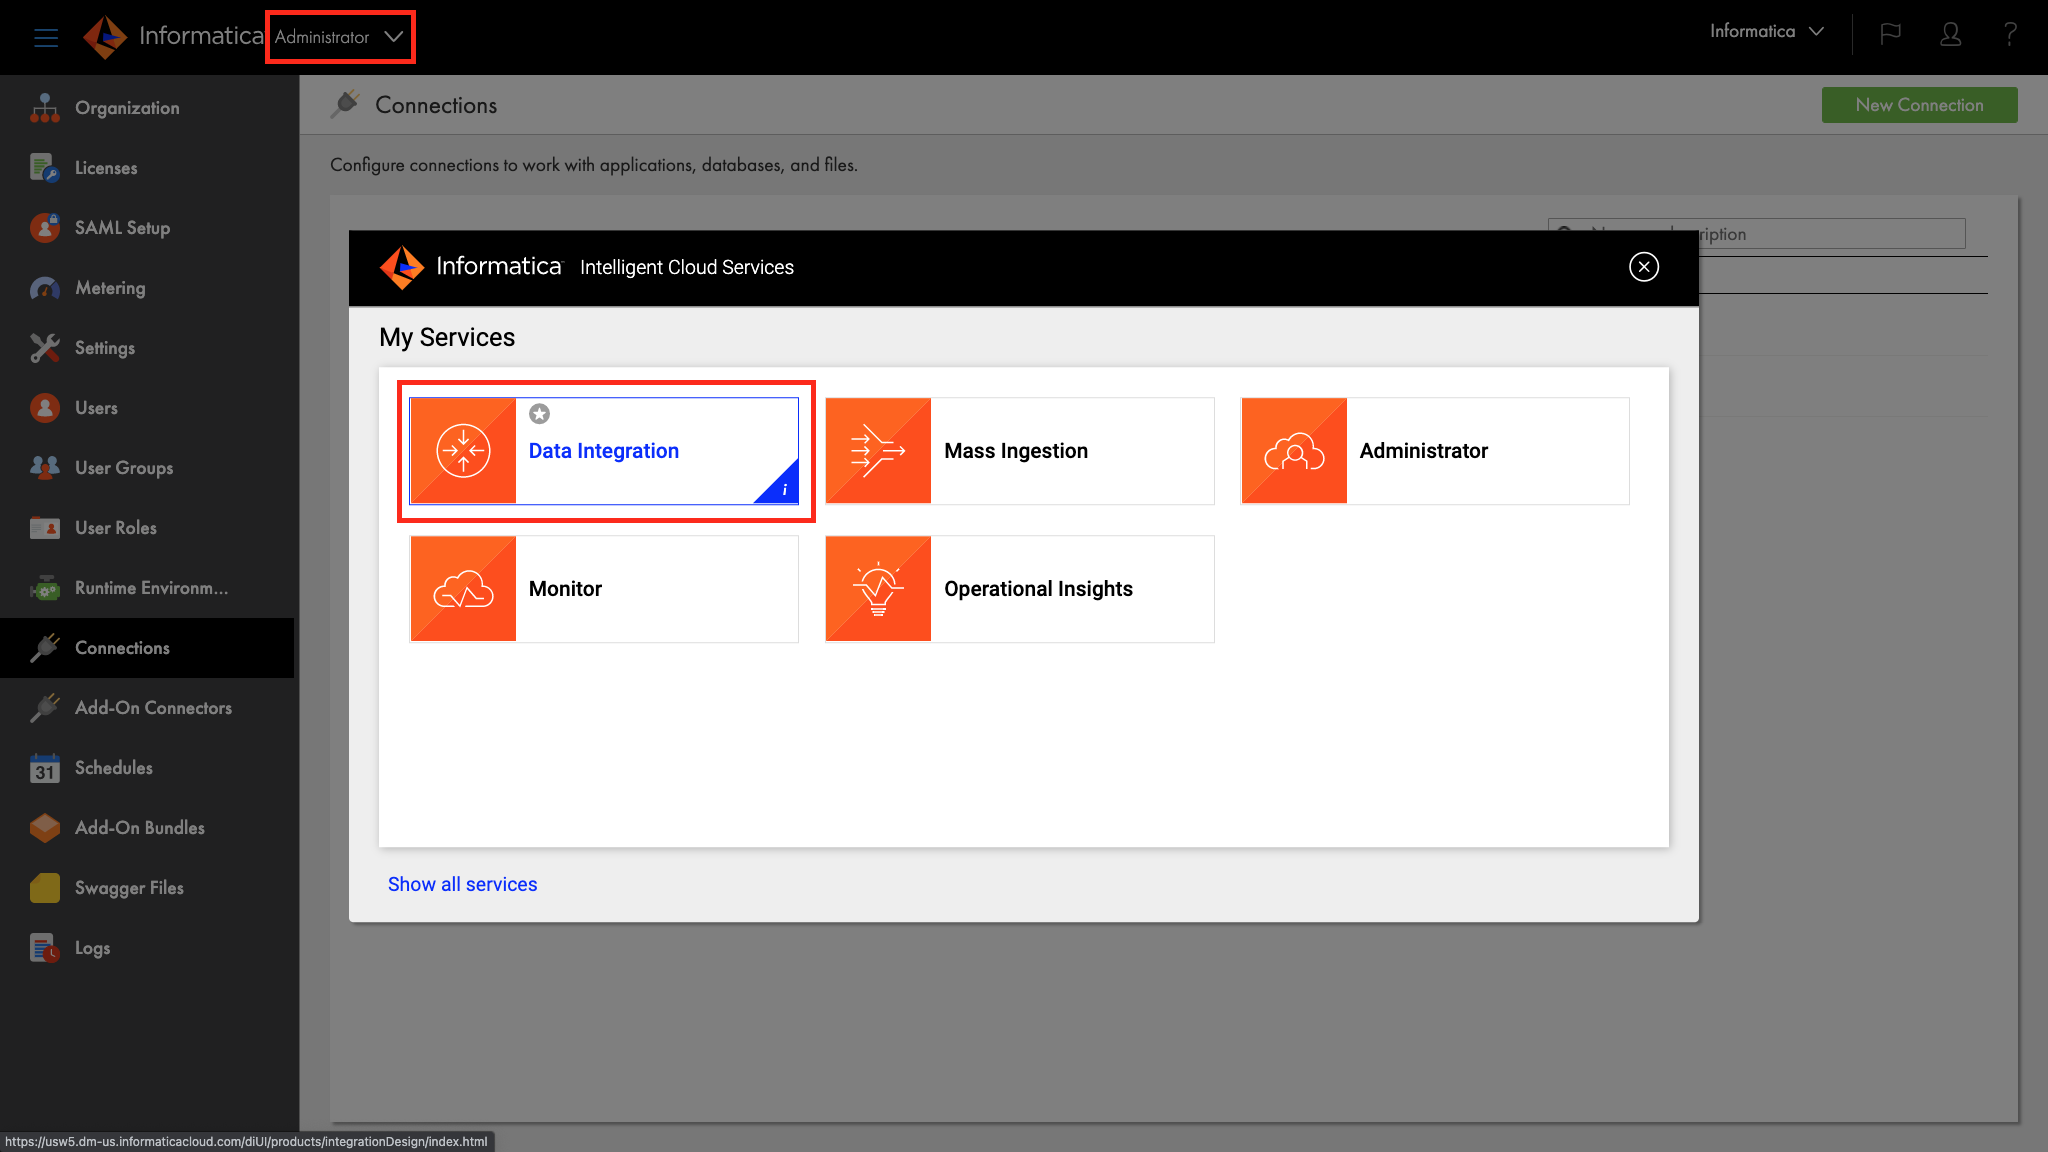Click the Administrator cloud user icon
This screenshot has width=2048, height=1152.
point(1294,451)
